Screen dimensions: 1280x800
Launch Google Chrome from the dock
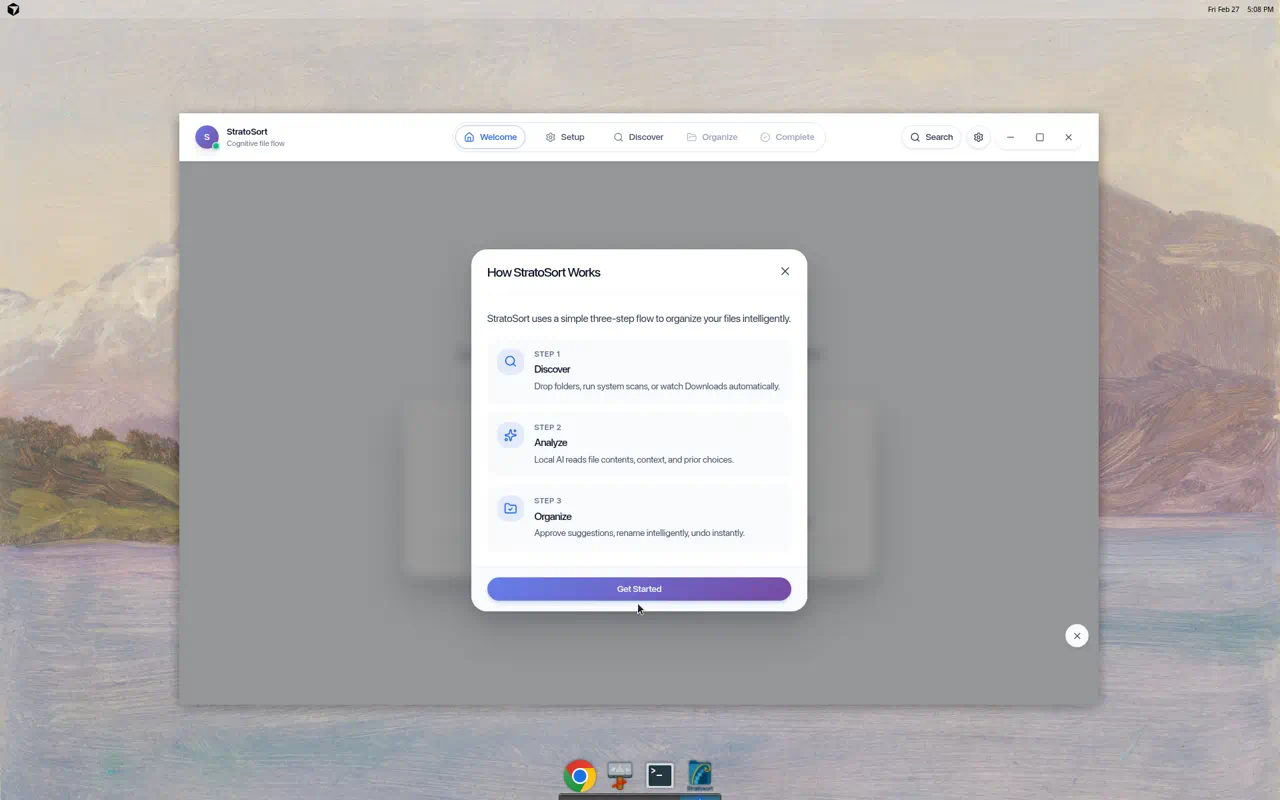pos(579,775)
